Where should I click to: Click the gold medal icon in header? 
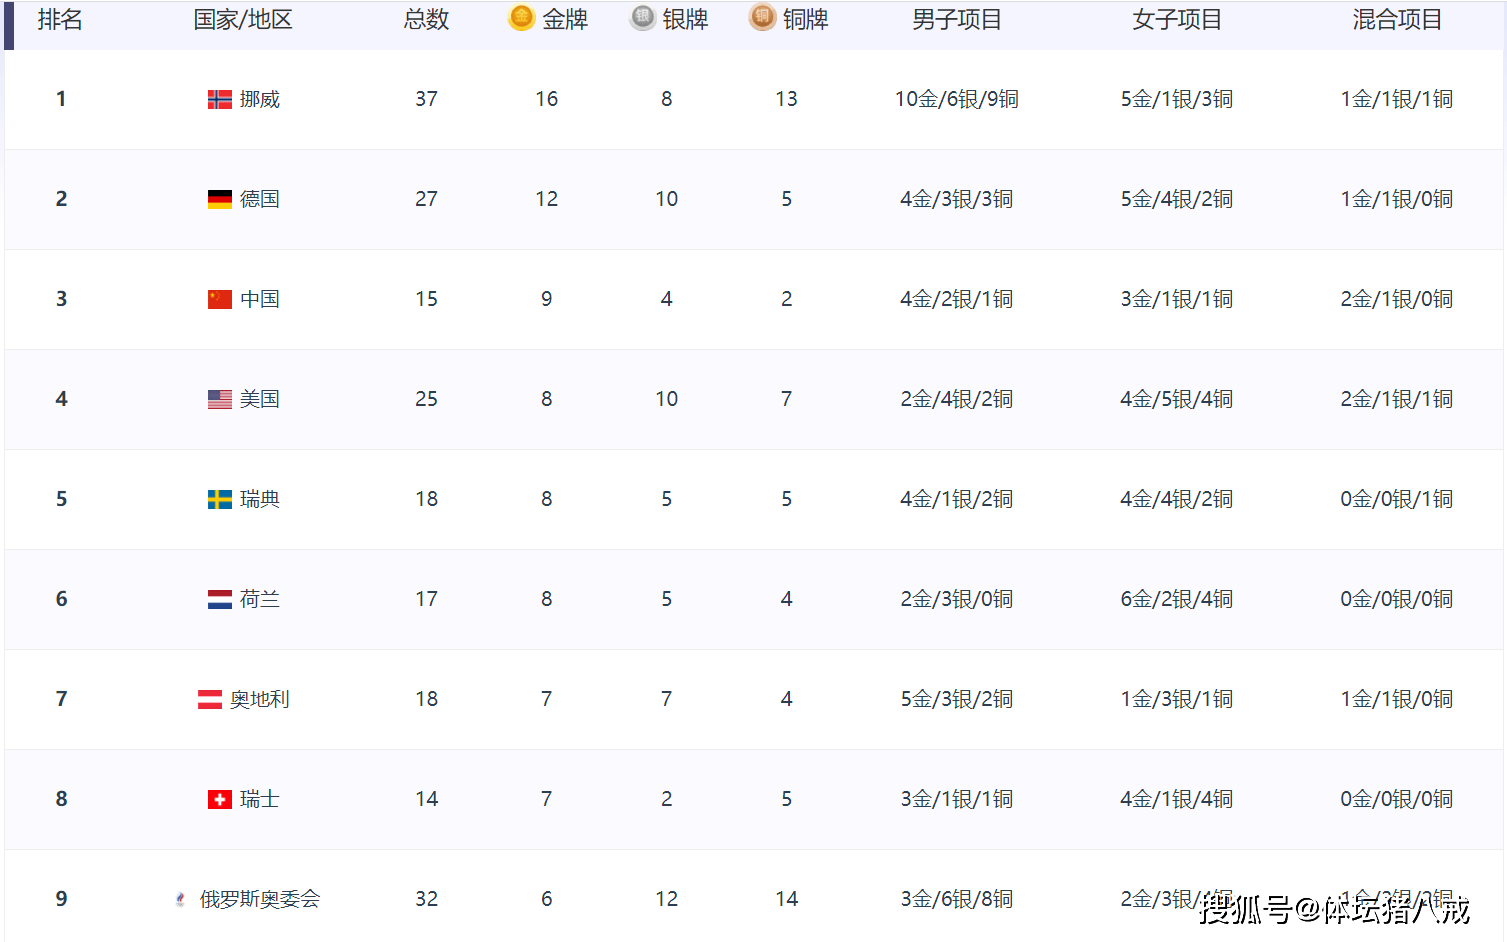click(x=522, y=18)
